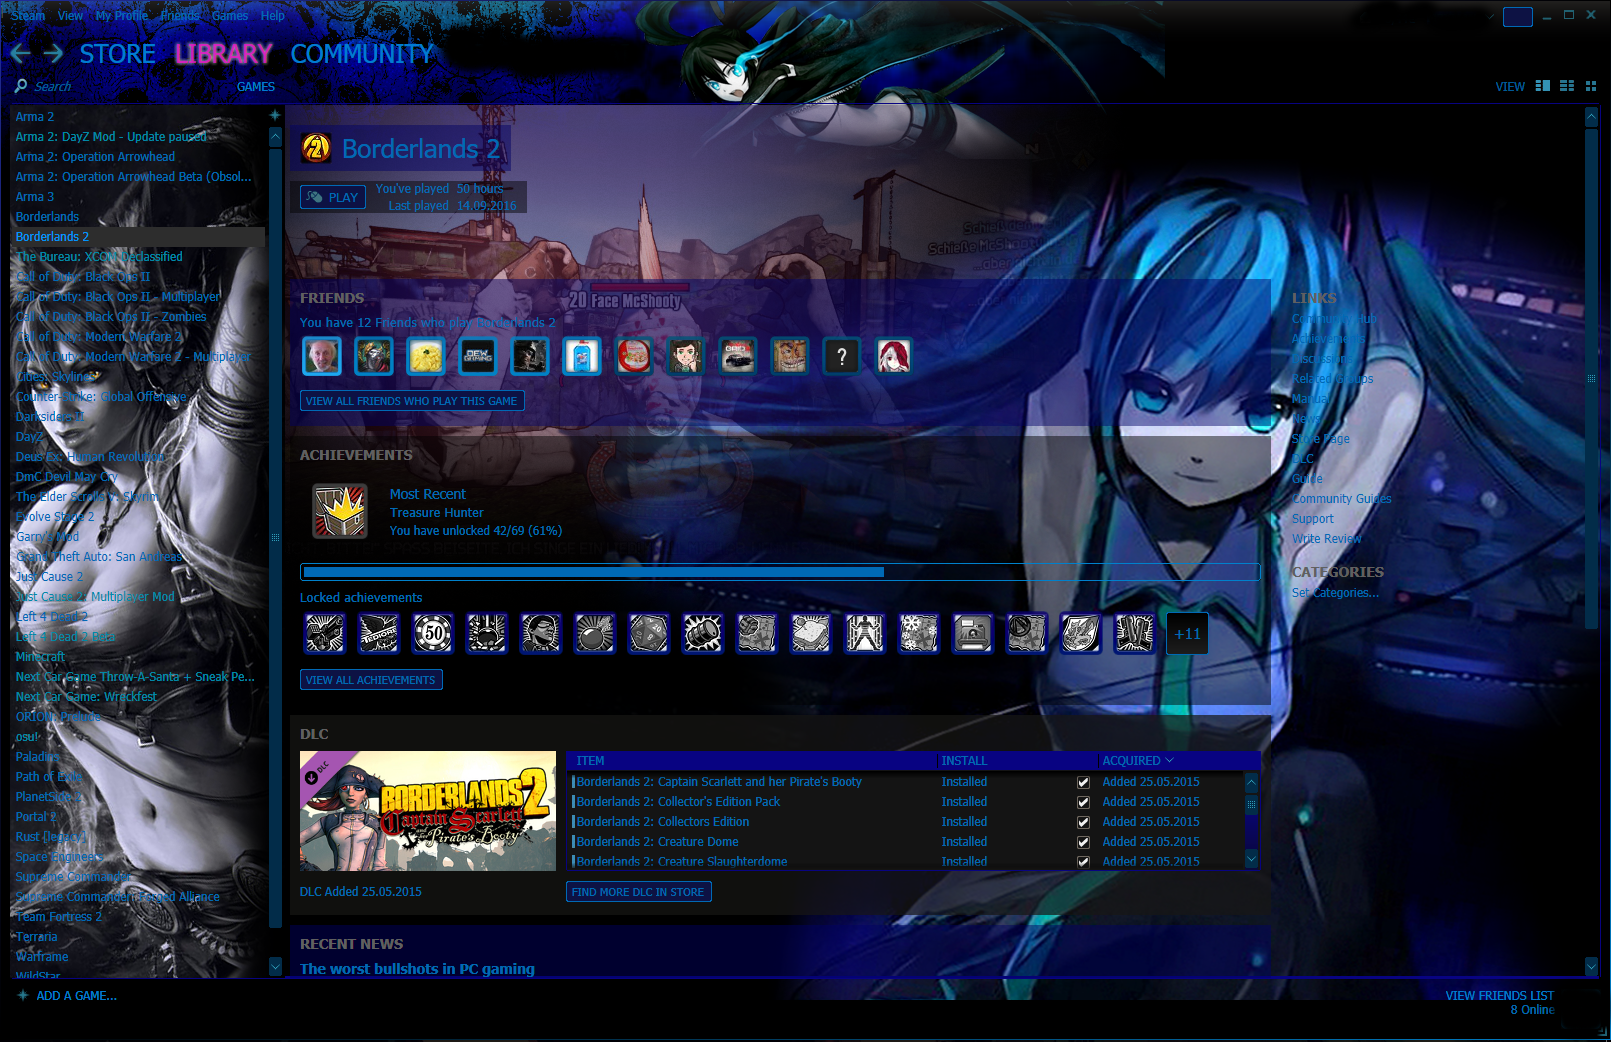This screenshot has width=1611, height=1042.
Task: Toggle install for Collector's Edition Pack DLC
Action: click(x=1083, y=802)
